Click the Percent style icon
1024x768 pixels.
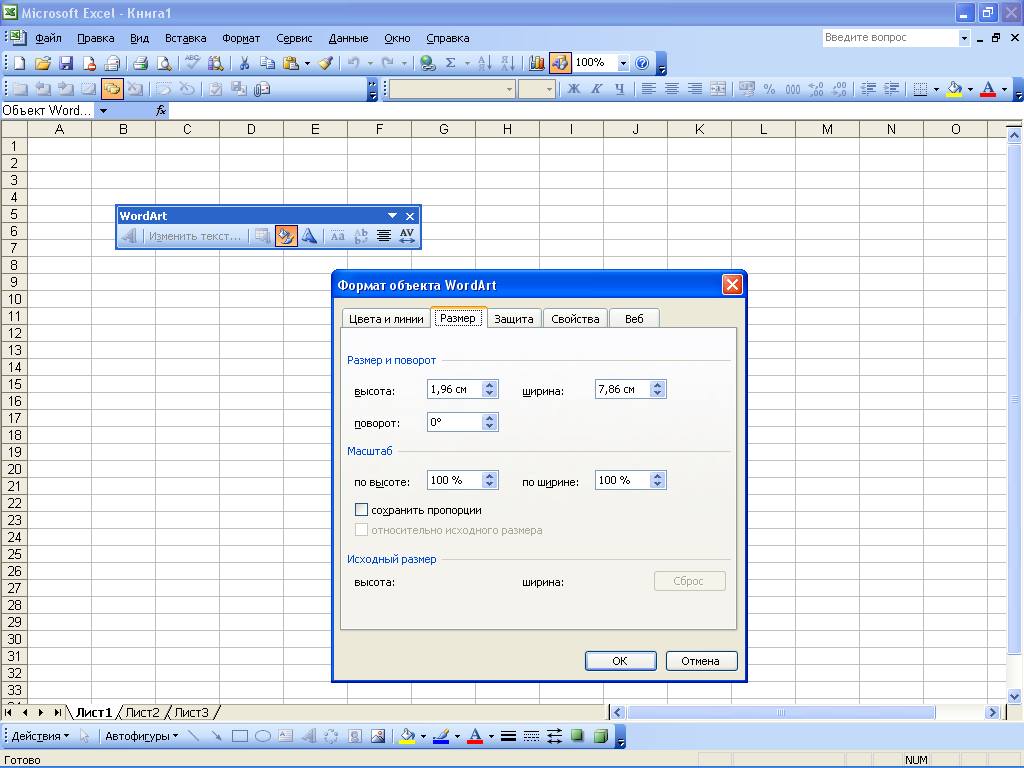[769, 89]
